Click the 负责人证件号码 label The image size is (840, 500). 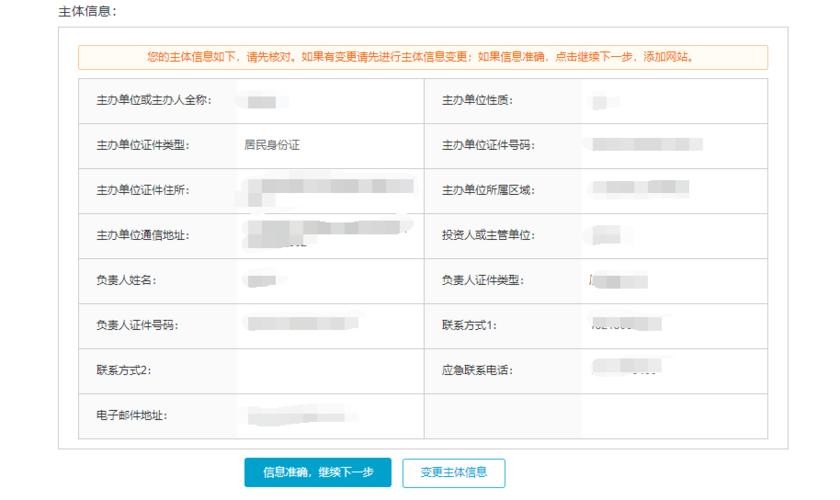coord(137,325)
